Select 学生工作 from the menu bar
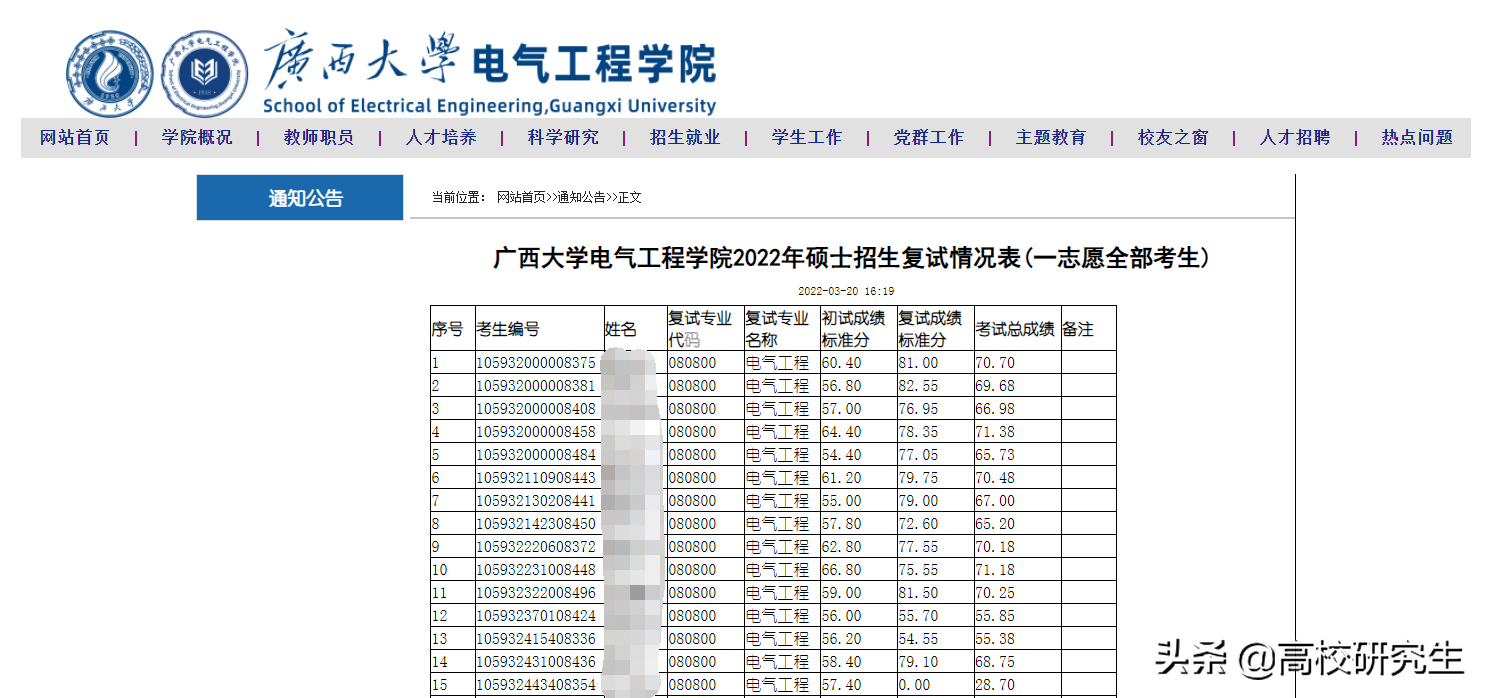Image resolution: width=1485 pixels, height=698 pixels. click(806, 137)
